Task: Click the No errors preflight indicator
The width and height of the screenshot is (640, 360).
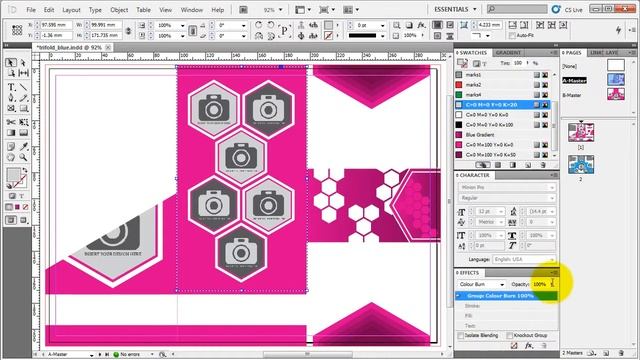Action: point(127,355)
